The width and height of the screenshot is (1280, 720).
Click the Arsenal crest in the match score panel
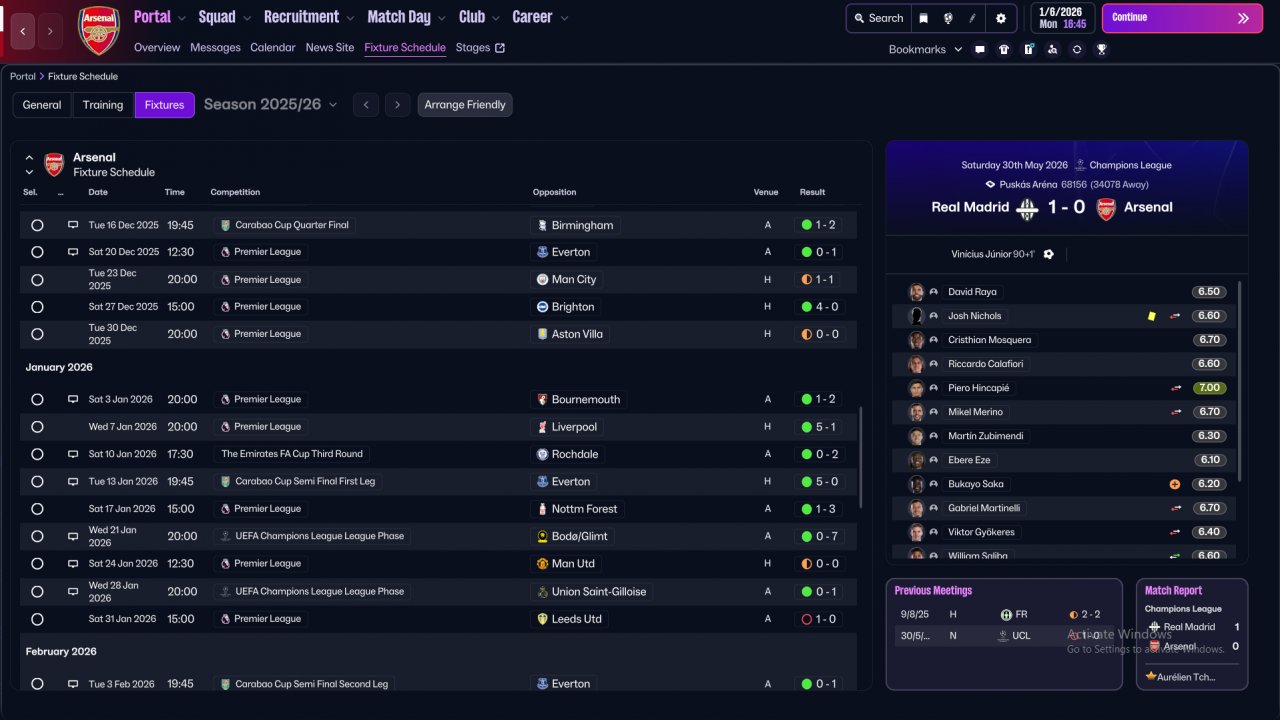(x=1106, y=208)
